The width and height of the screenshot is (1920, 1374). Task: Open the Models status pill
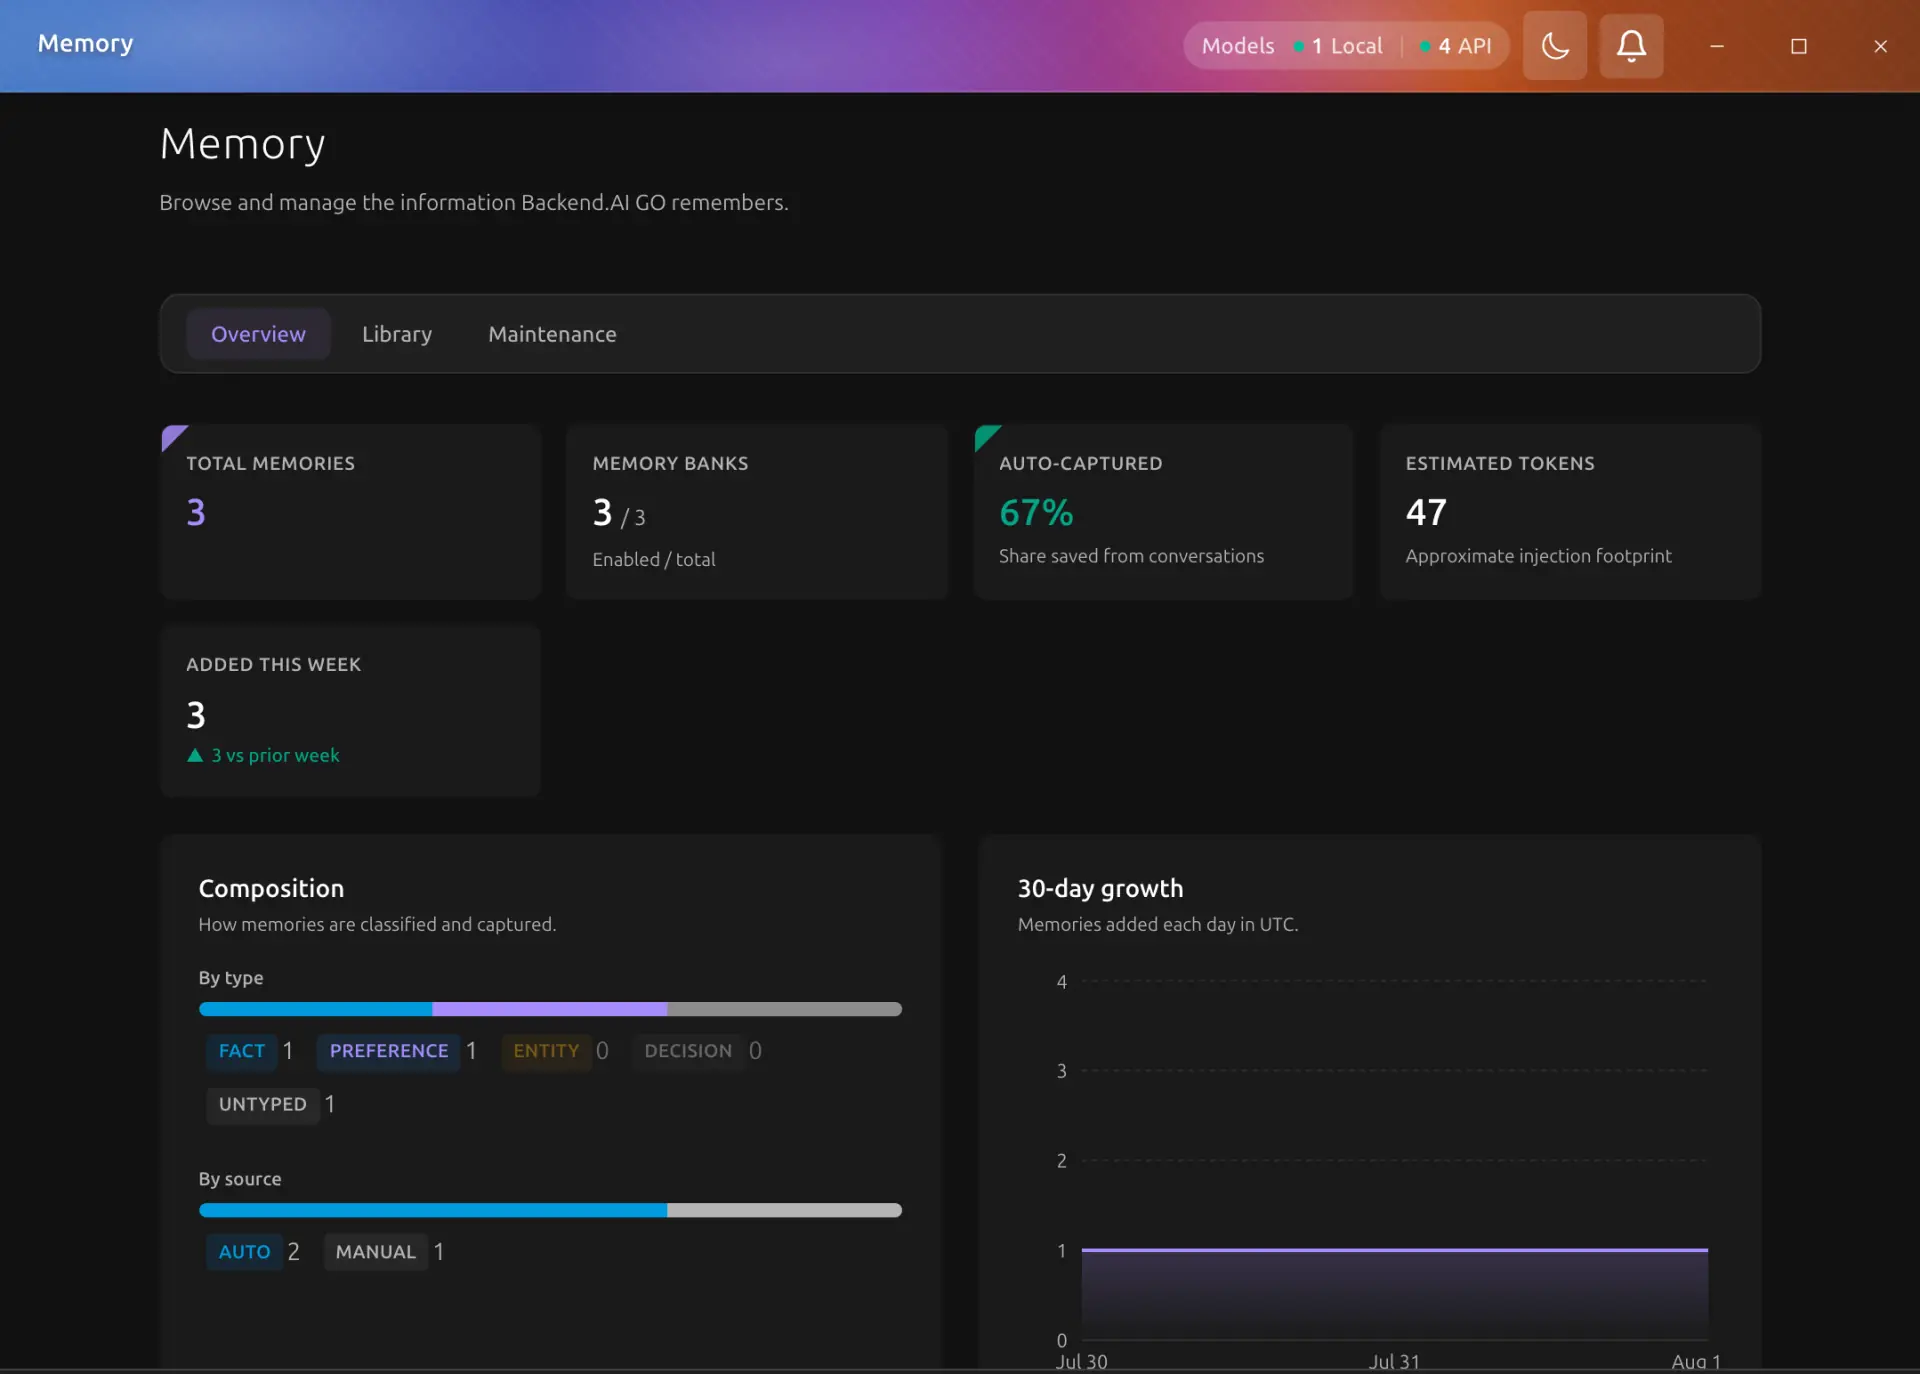(x=1346, y=46)
